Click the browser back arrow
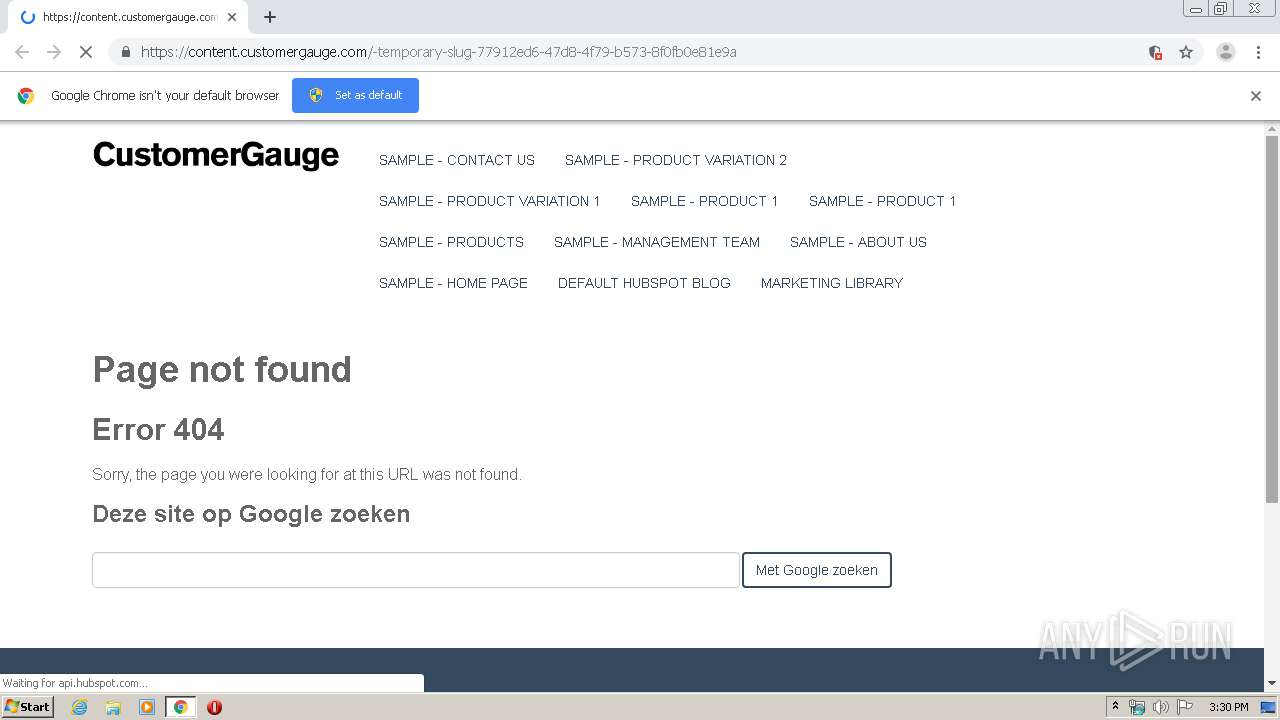 coord(22,52)
